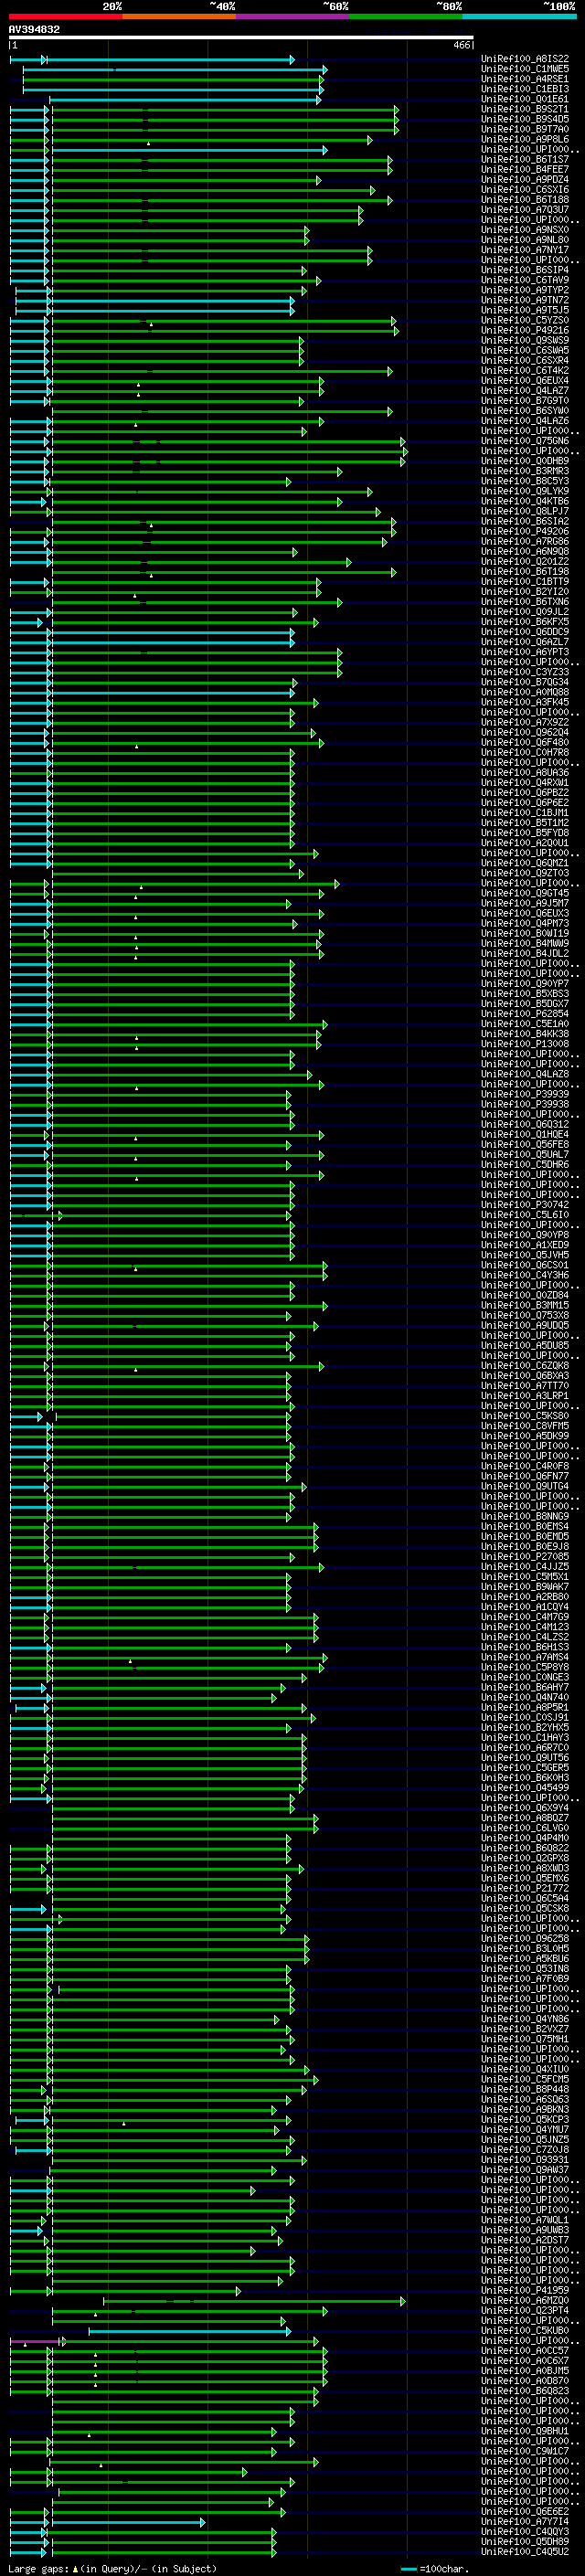Viewport: 585px width, 2576px height.
Task: Select hit label UniRef100_Q75GN6
Action: click(525, 441)
